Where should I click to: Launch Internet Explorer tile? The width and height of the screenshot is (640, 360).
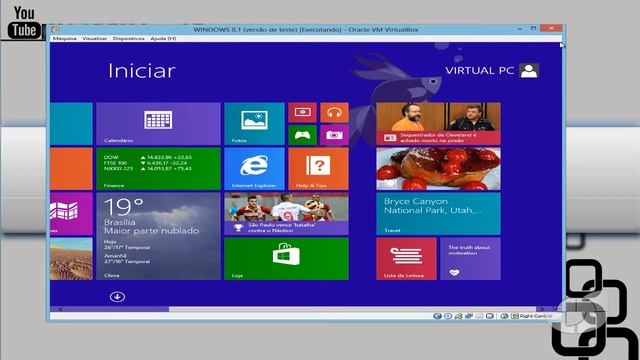[x=254, y=169]
